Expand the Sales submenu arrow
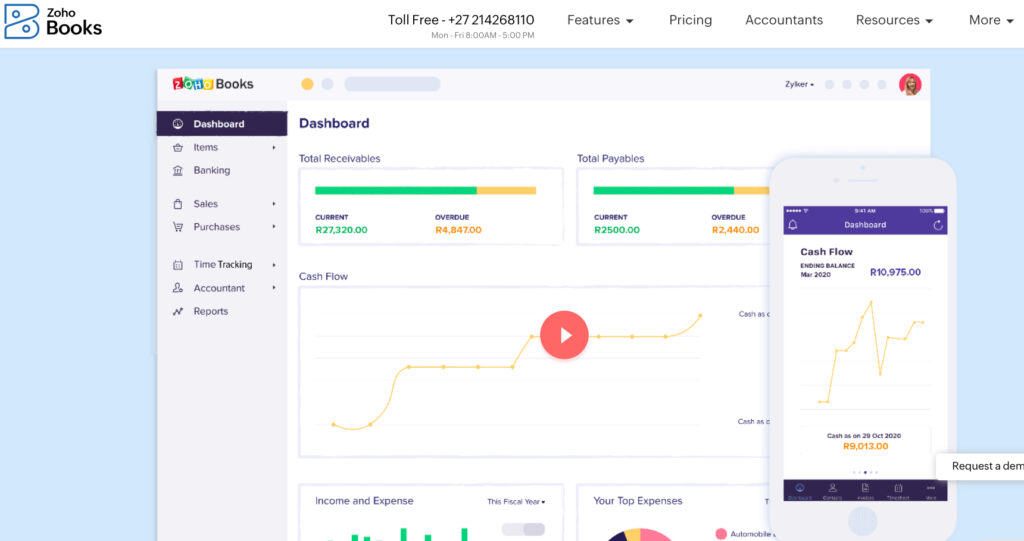The image size is (1024, 541). coord(274,204)
